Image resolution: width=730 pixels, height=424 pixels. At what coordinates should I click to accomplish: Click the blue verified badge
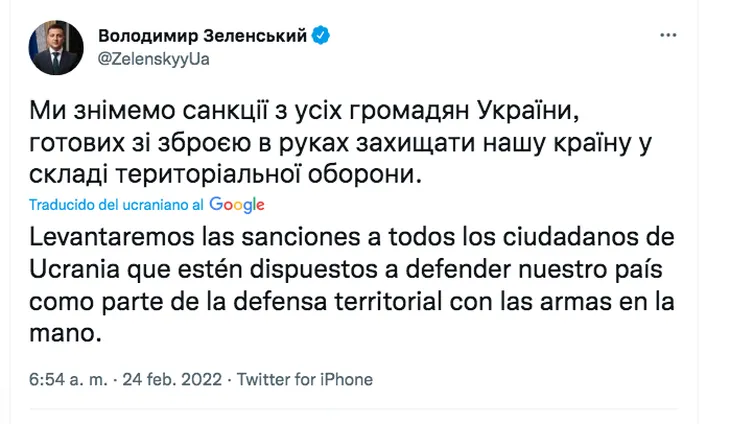click(321, 36)
